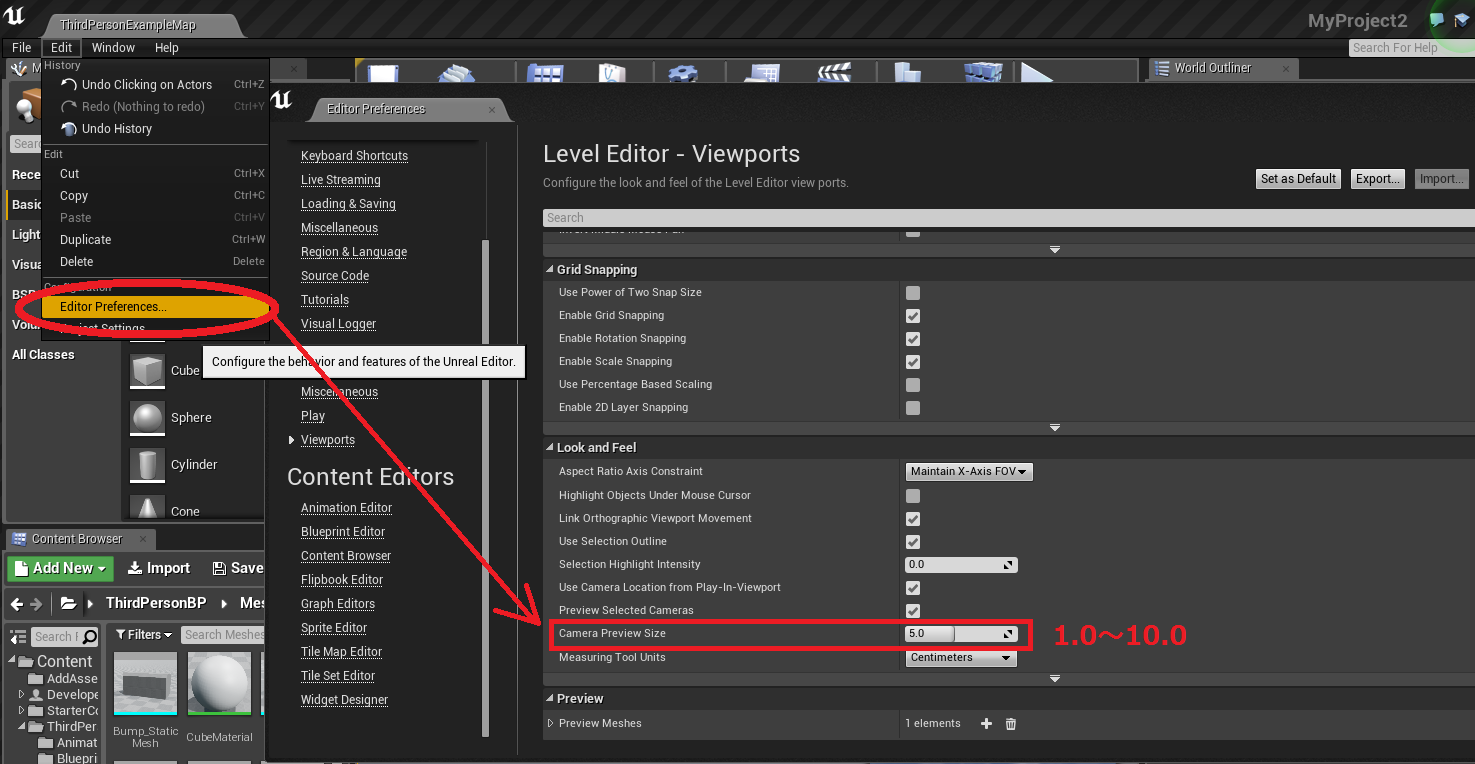Enable Use Percentage Based Scaling checkbox
Viewport: 1475px width, 764px height.
coord(913,385)
